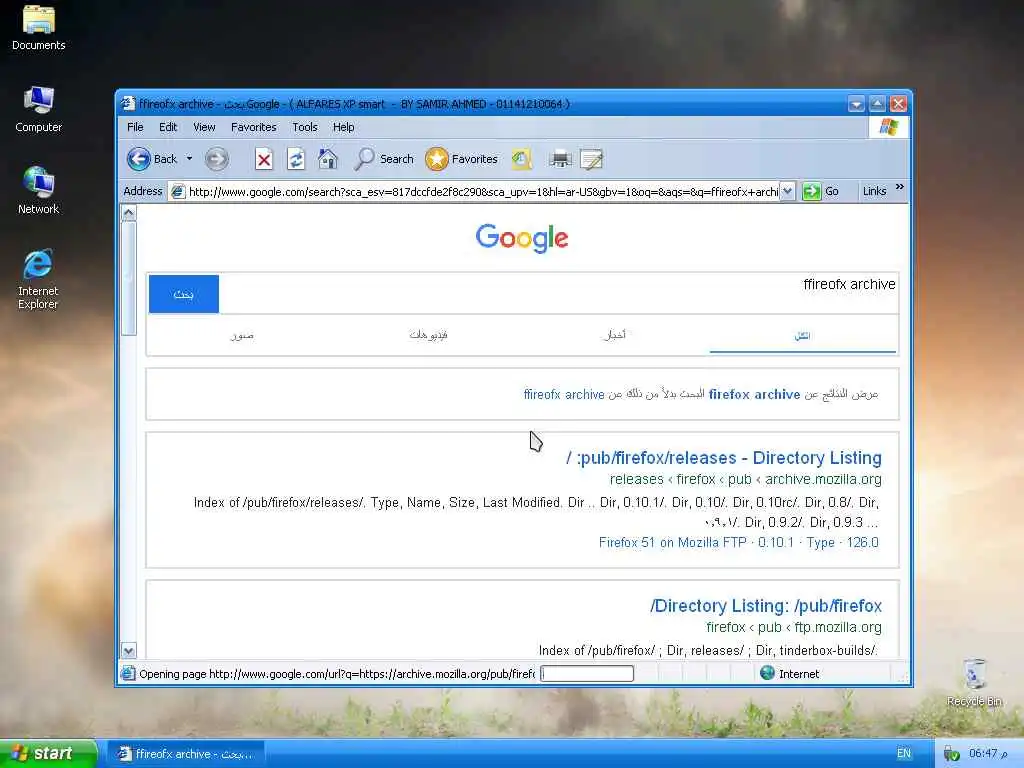Viewport: 1024px width, 768px height.
Task: Go to the Home page icon
Action: point(328,159)
